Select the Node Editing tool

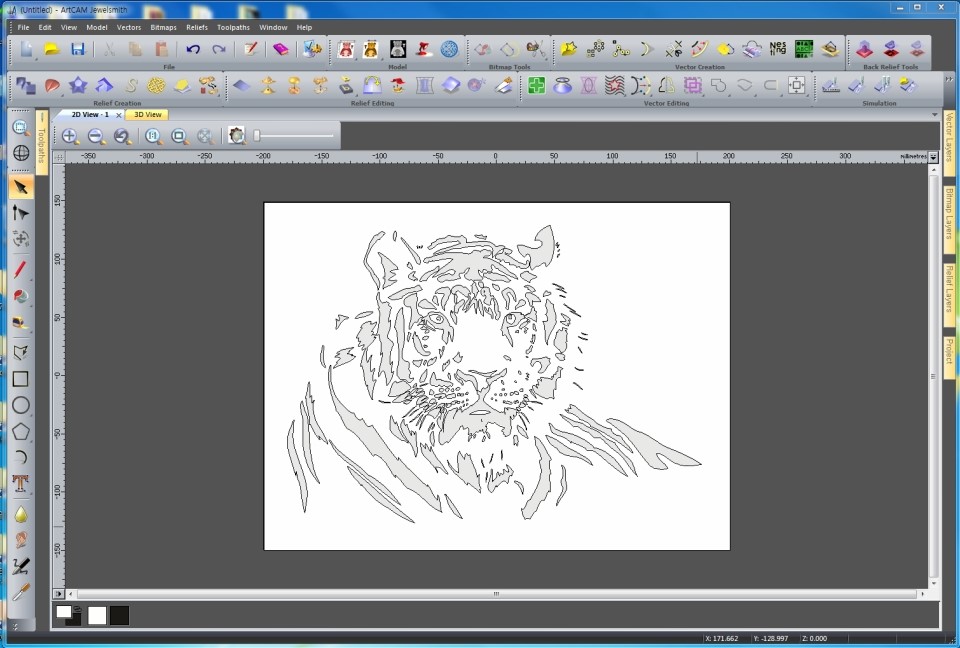[x=21, y=213]
